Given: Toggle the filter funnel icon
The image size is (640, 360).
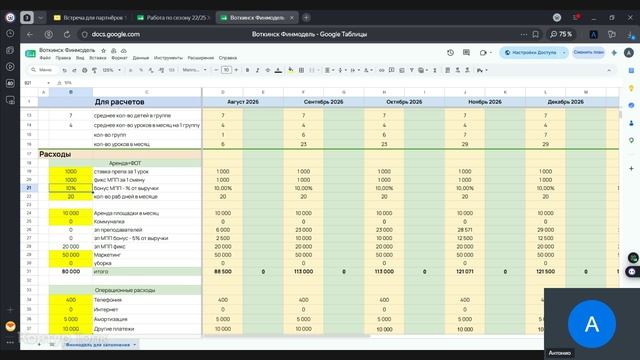Looking at the screenshot, I should 411,70.
